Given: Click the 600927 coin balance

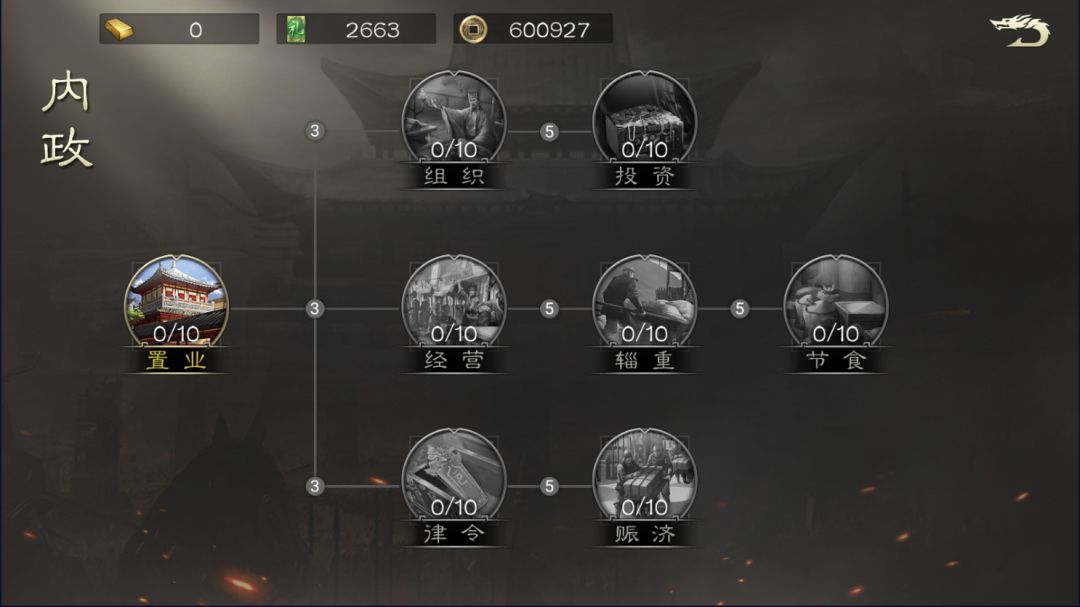Looking at the screenshot, I should (549, 30).
